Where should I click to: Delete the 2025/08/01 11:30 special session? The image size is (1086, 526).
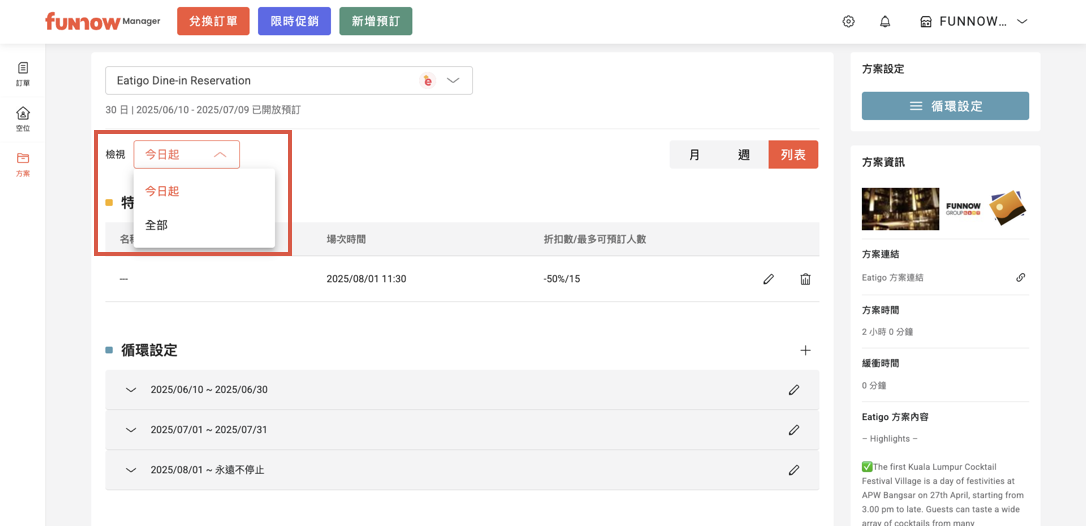[805, 279]
